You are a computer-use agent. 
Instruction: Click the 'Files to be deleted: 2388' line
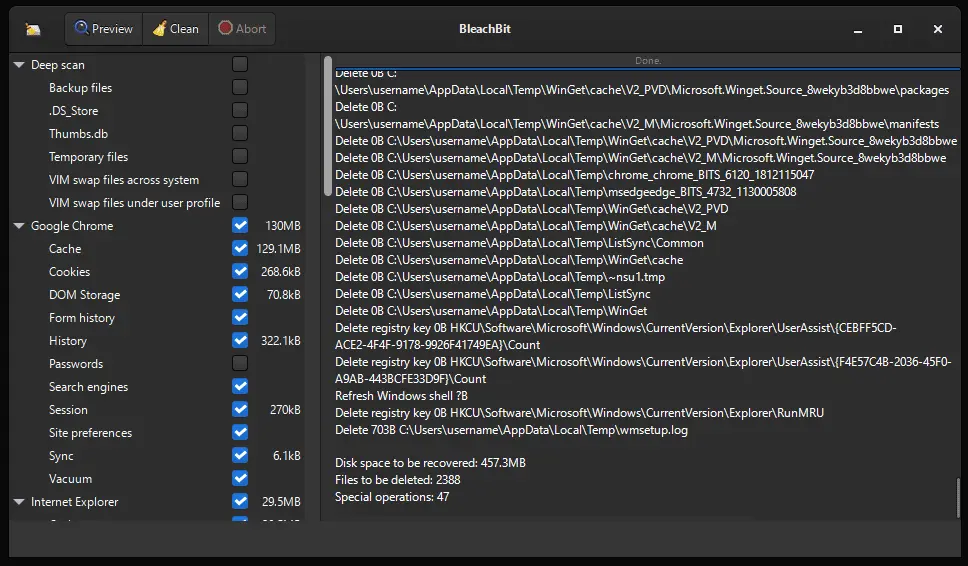[x=398, y=480]
